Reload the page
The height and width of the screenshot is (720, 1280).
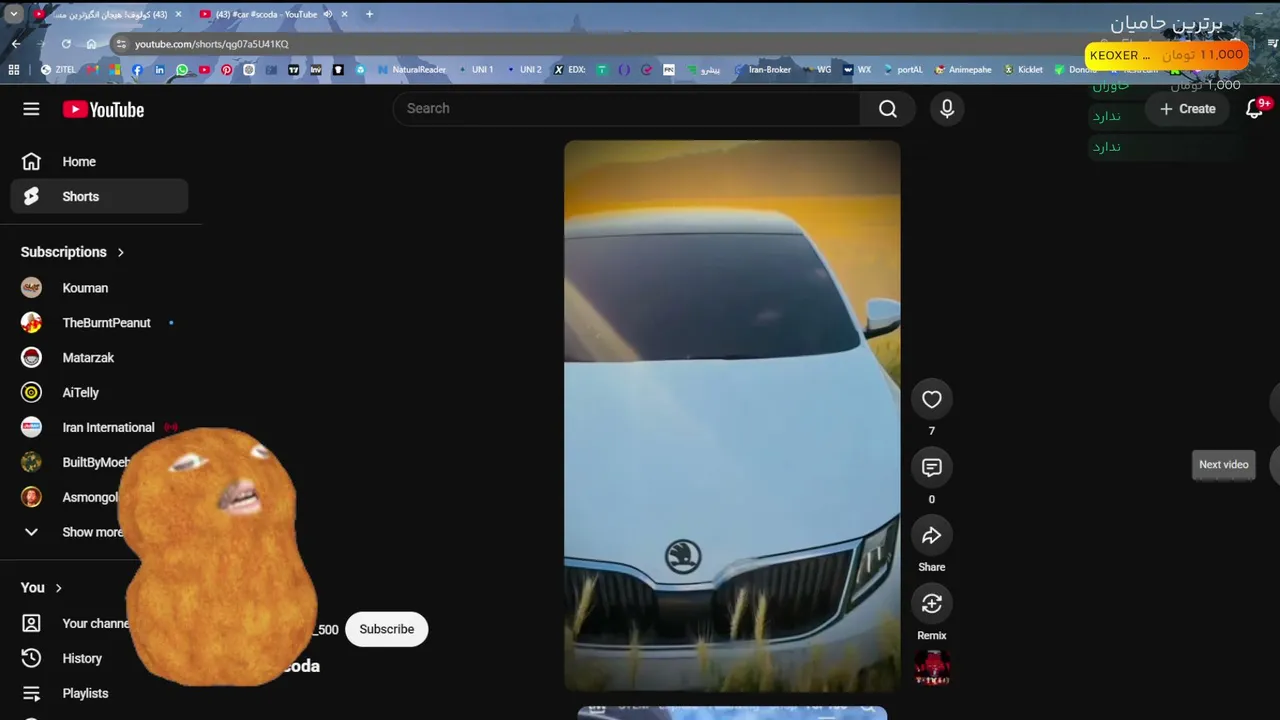(x=66, y=44)
